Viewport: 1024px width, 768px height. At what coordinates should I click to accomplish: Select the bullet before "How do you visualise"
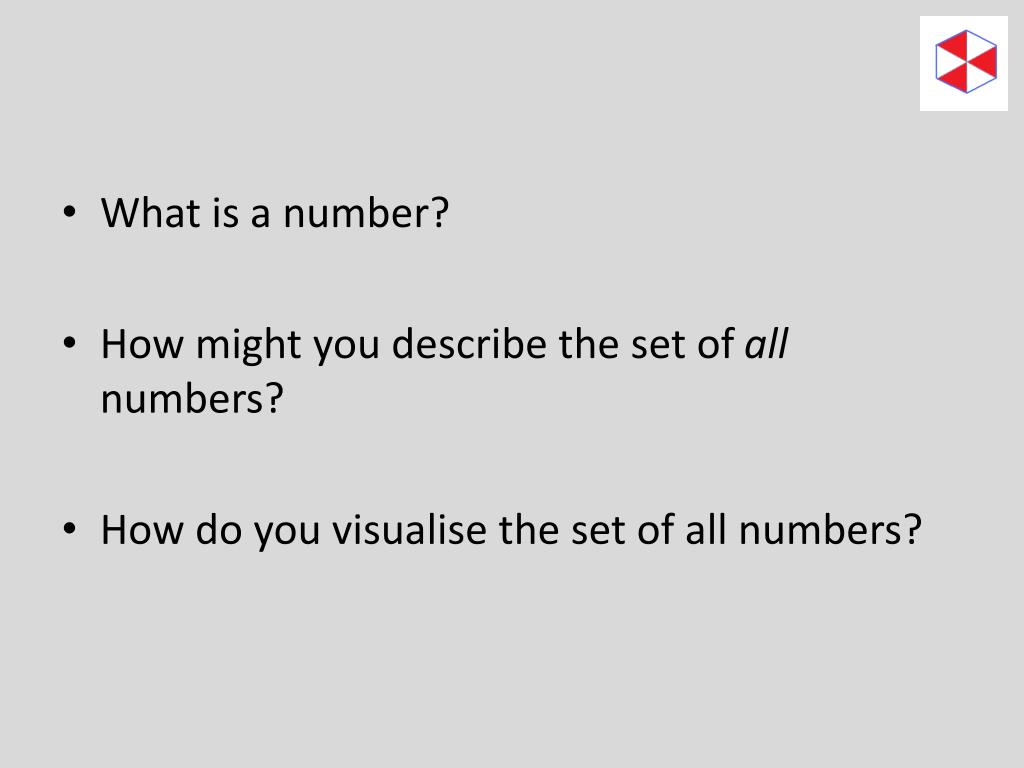(69, 529)
